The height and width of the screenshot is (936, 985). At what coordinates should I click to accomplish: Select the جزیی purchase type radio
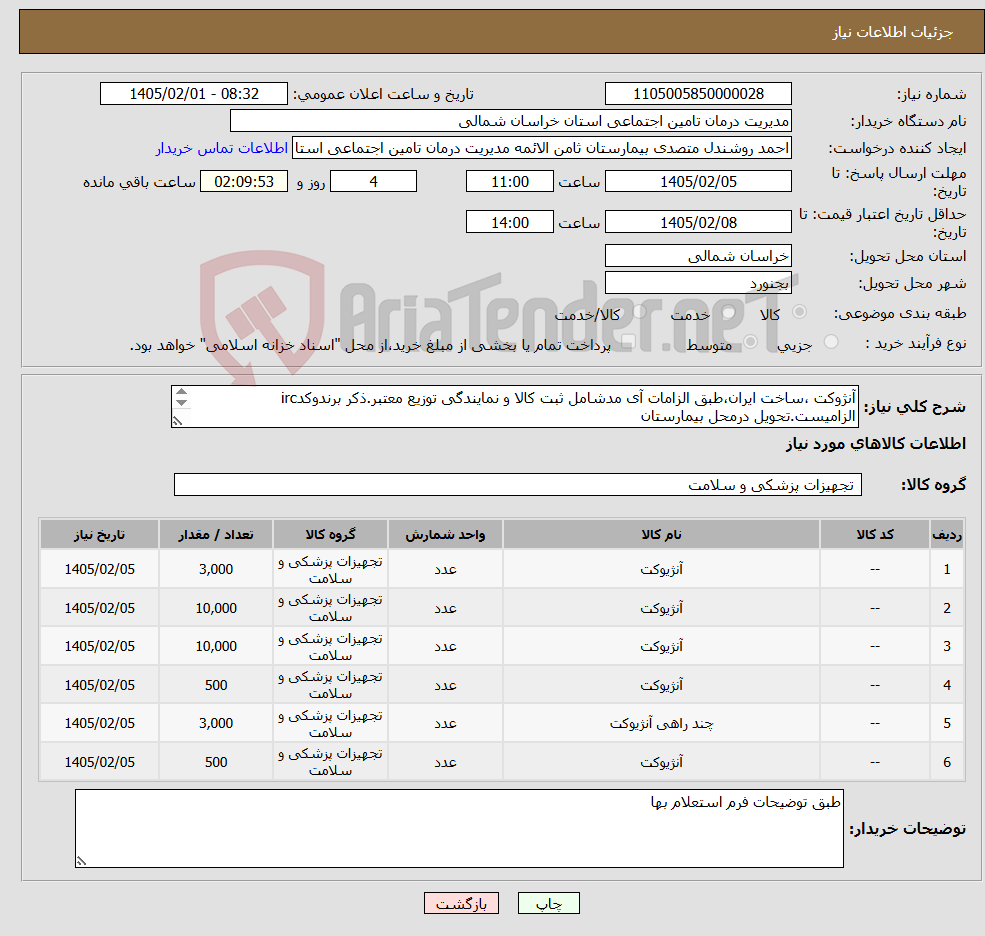click(831, 342)
